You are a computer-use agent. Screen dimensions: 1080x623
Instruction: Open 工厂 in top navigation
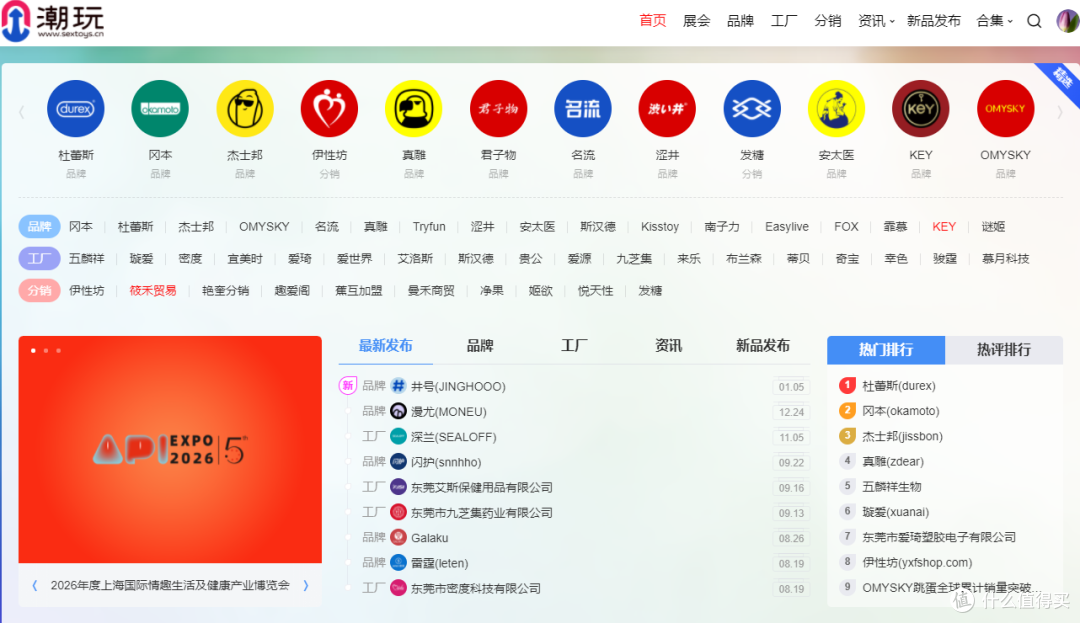point(784,21)
